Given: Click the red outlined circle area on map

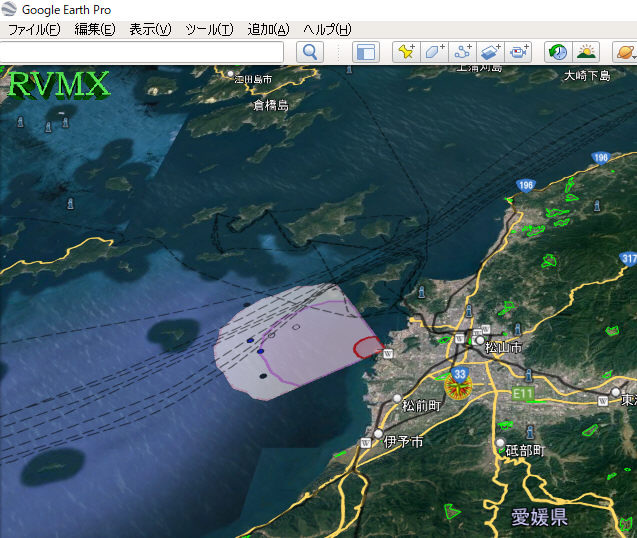Looking at the screenshot, I should [x=367, y=347].
